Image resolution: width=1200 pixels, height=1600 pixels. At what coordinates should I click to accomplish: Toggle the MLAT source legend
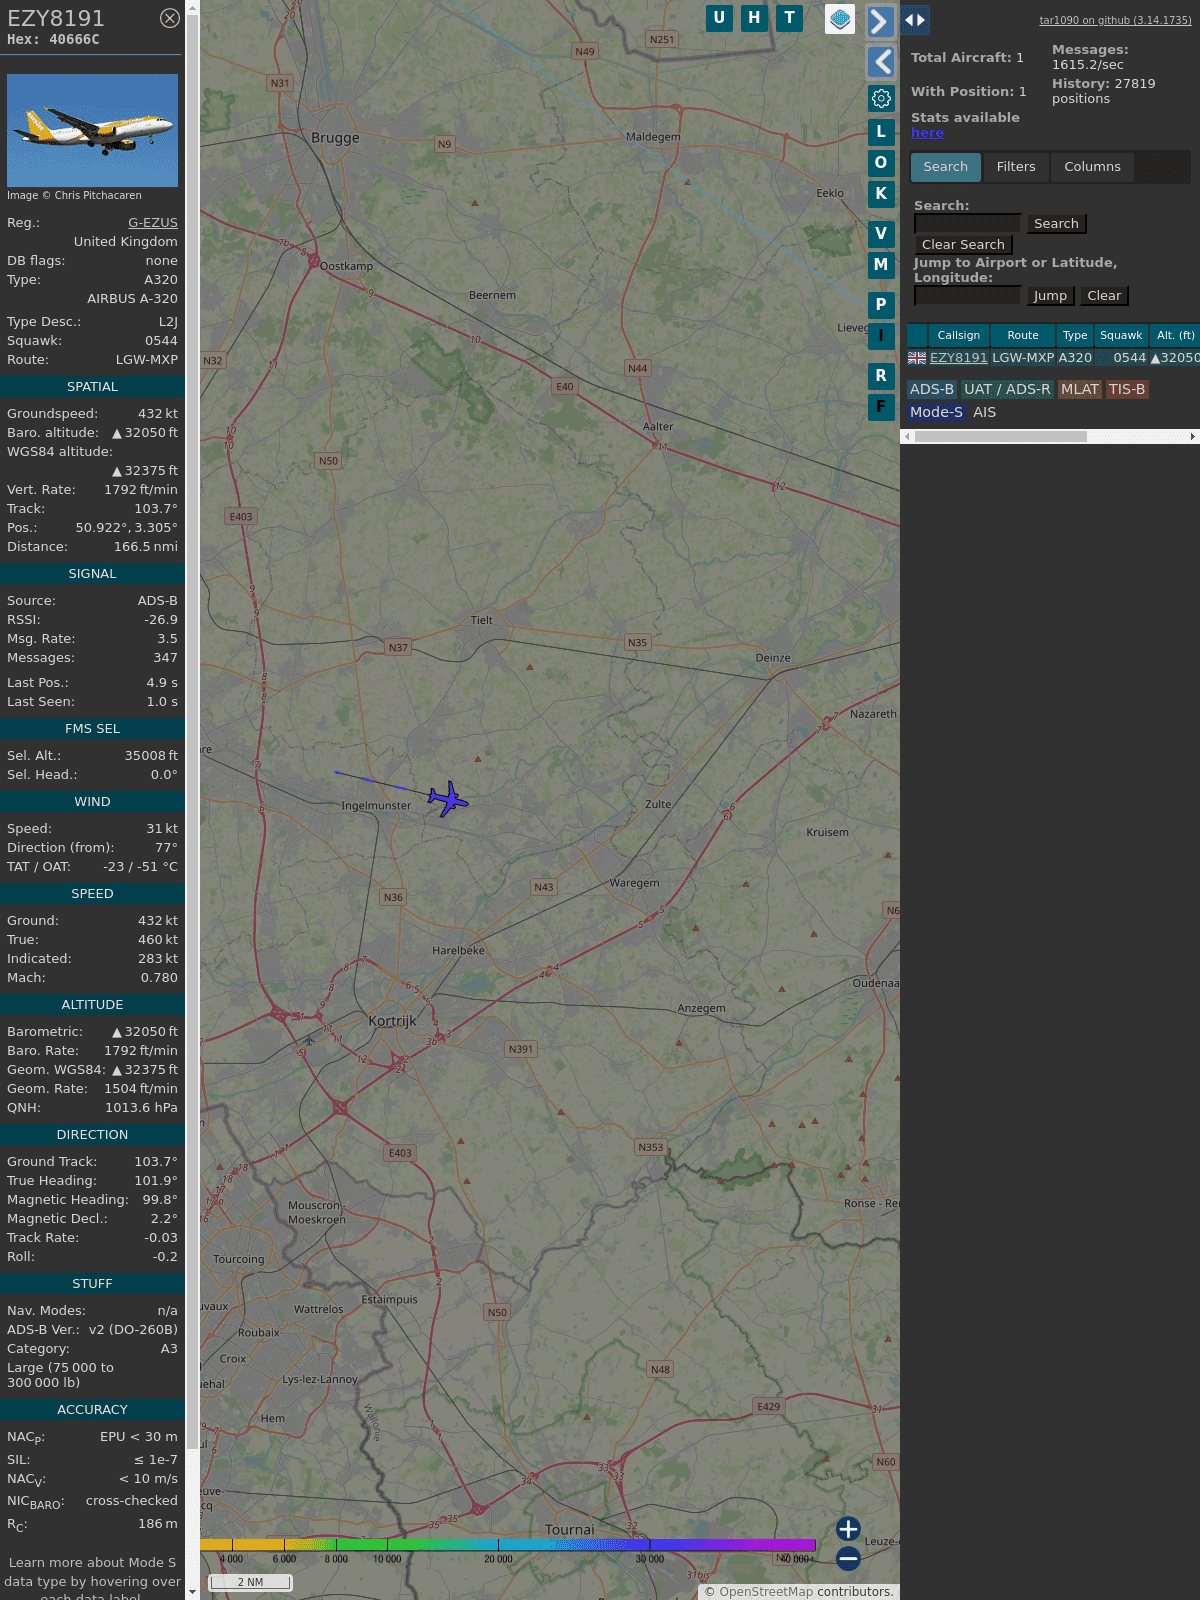pyautogui.click(x=1079, y=389)
